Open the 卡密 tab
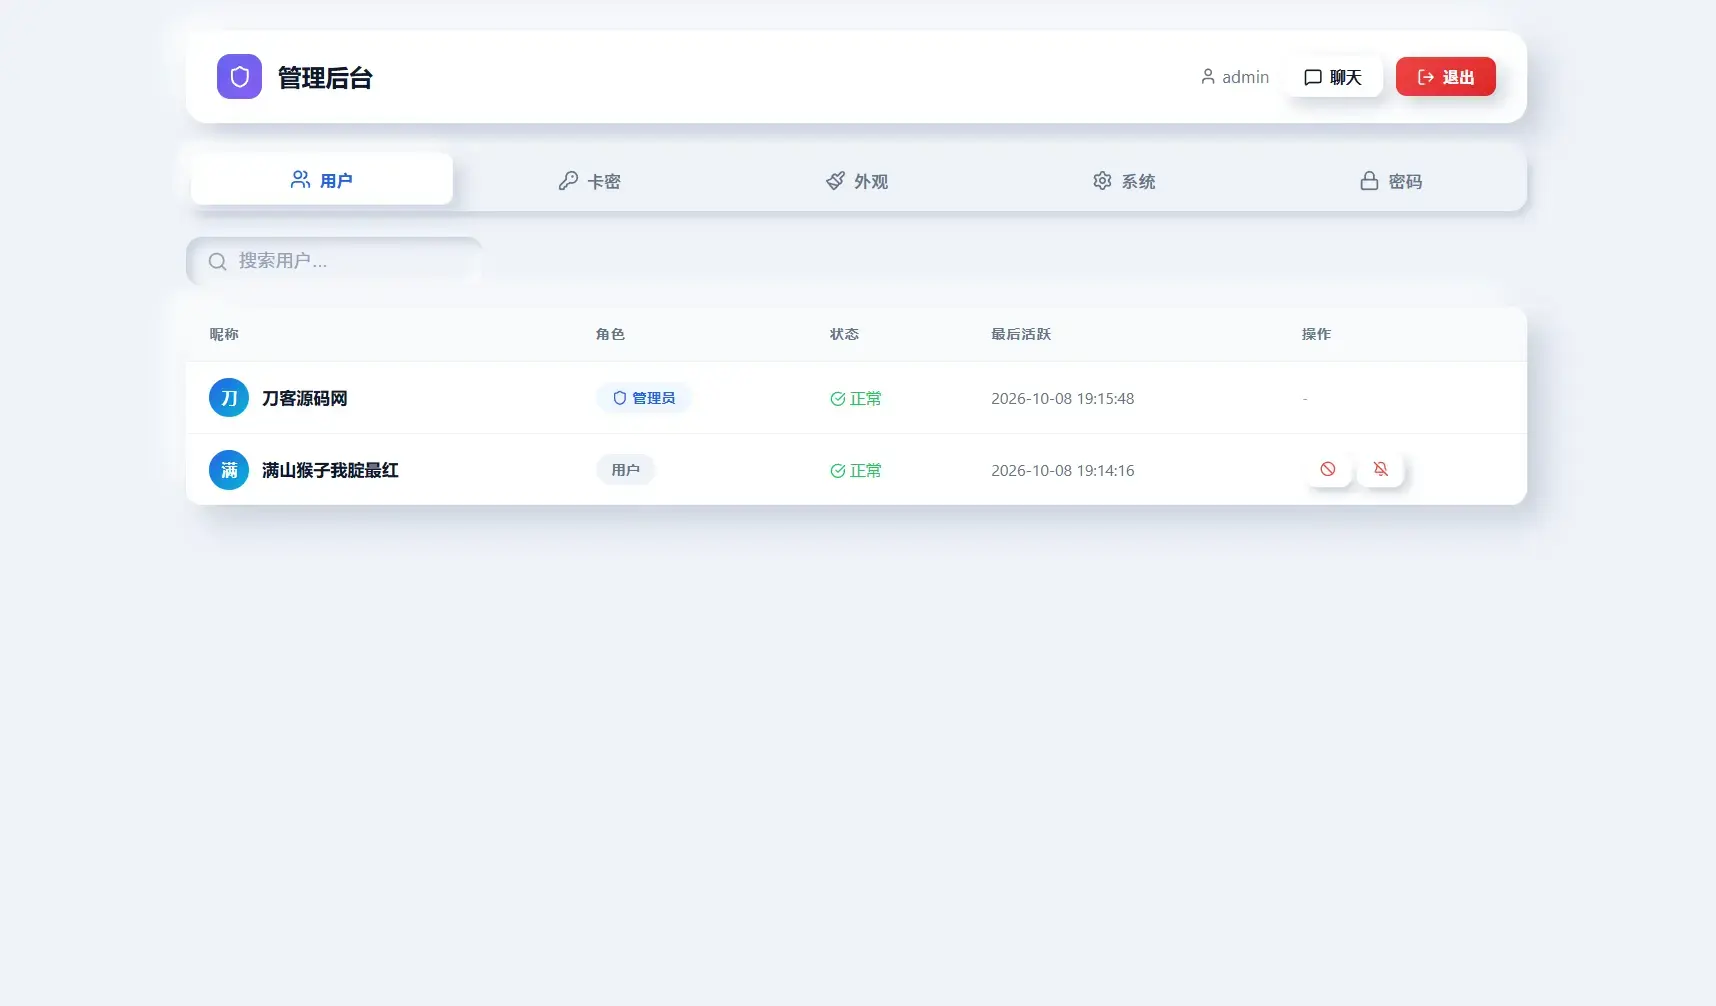Image resolution: width=1716 pixels, height=1006 pixels. (589, 181)
